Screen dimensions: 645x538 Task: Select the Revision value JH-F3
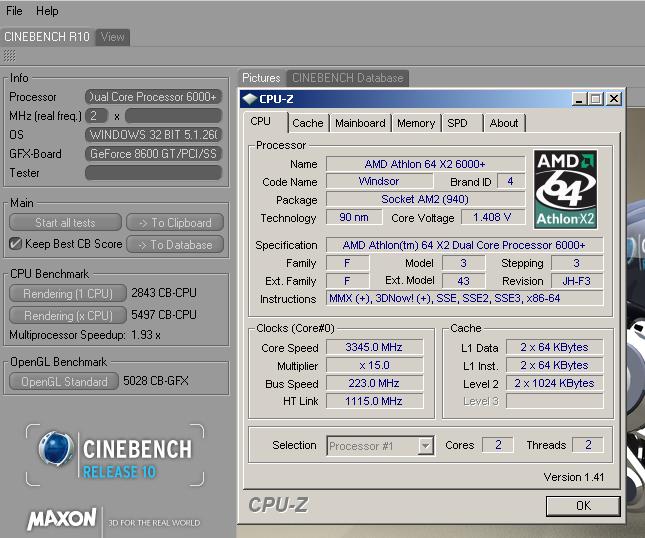577,281
